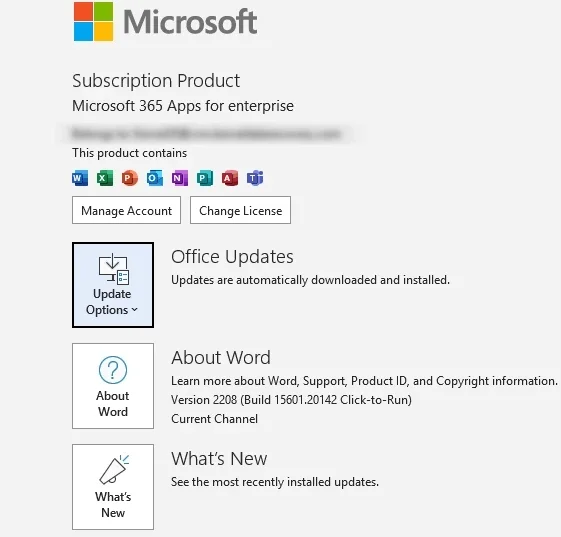561x537 pixels.
Task: Click the "What's New" section heading
Action: [x=219, y=459]
